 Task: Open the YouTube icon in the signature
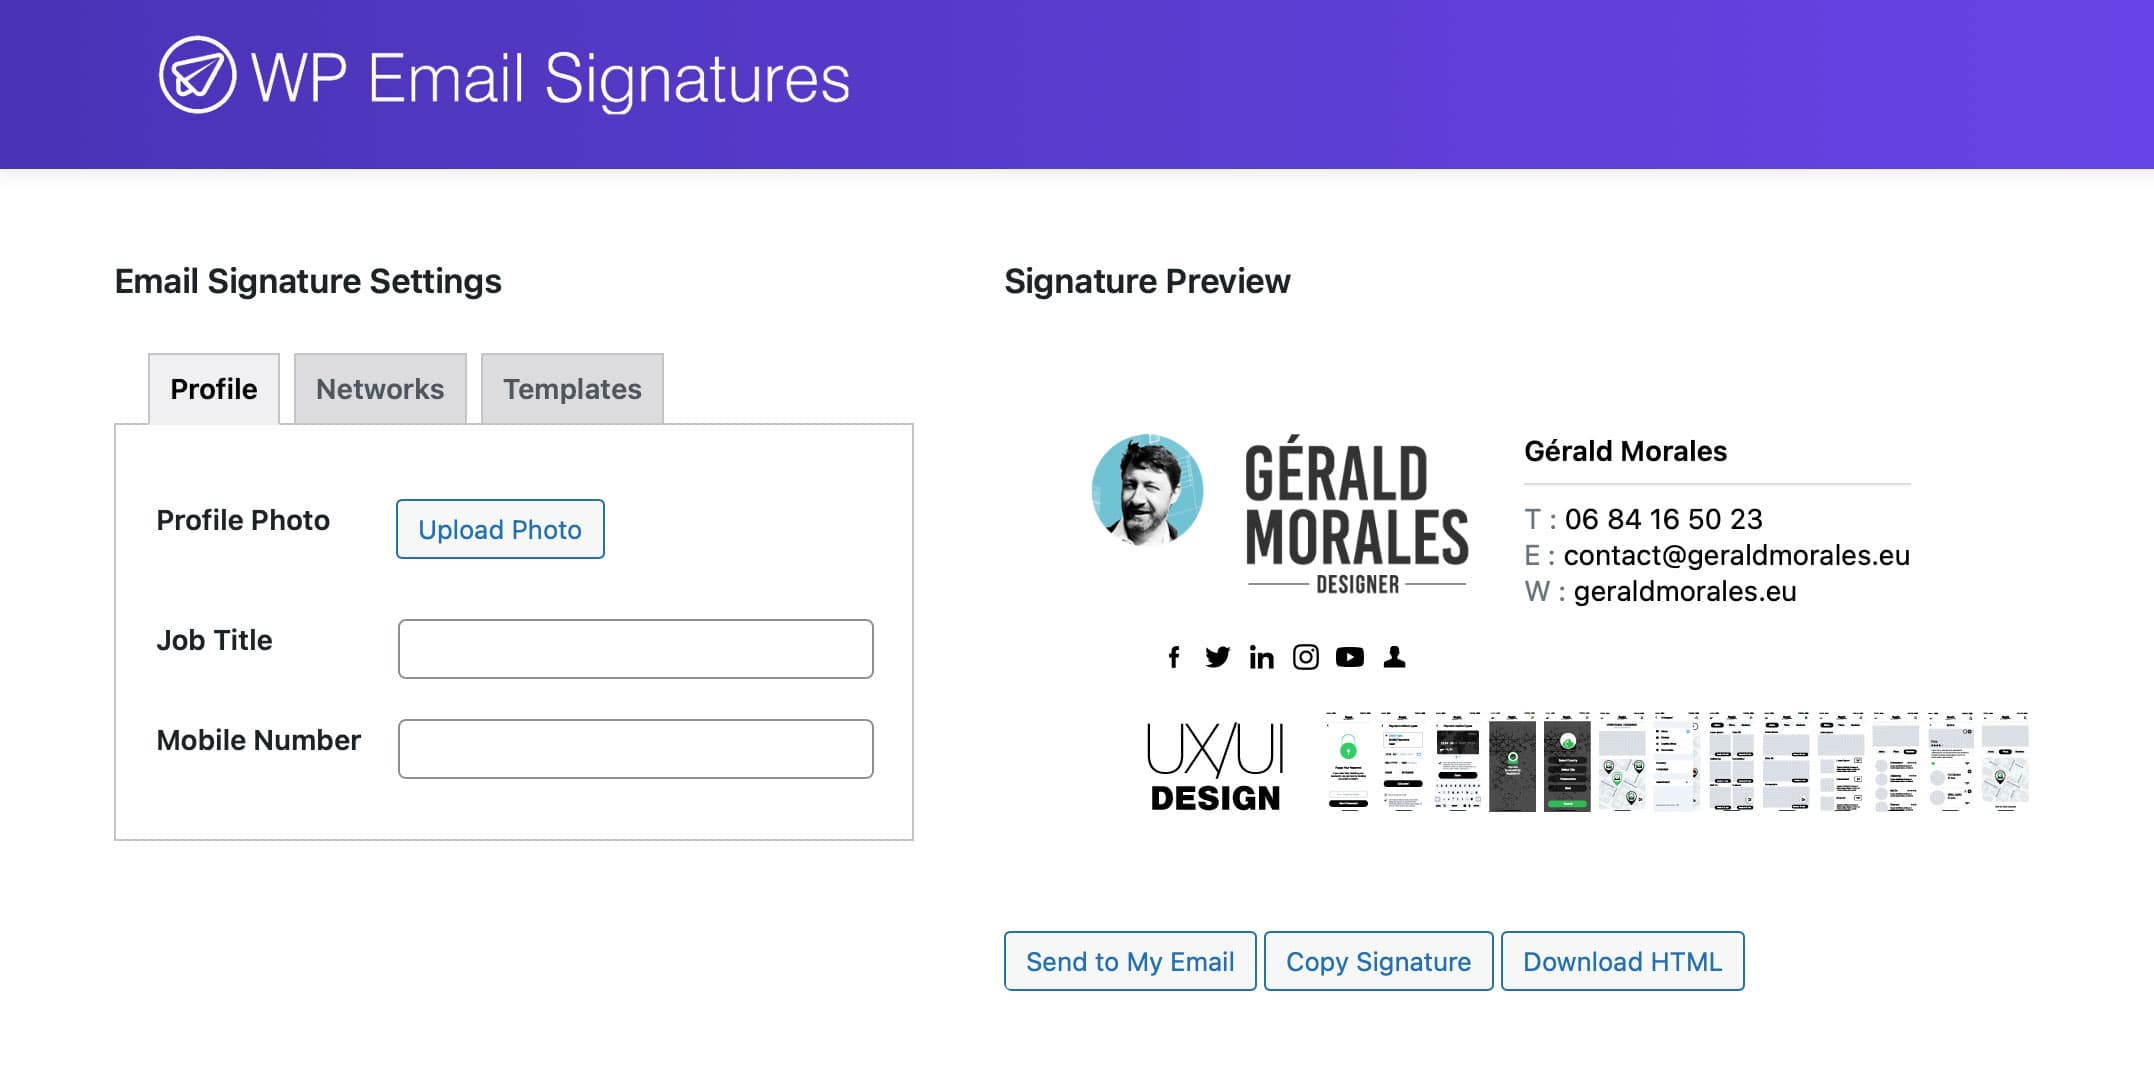coord(1349,657)
